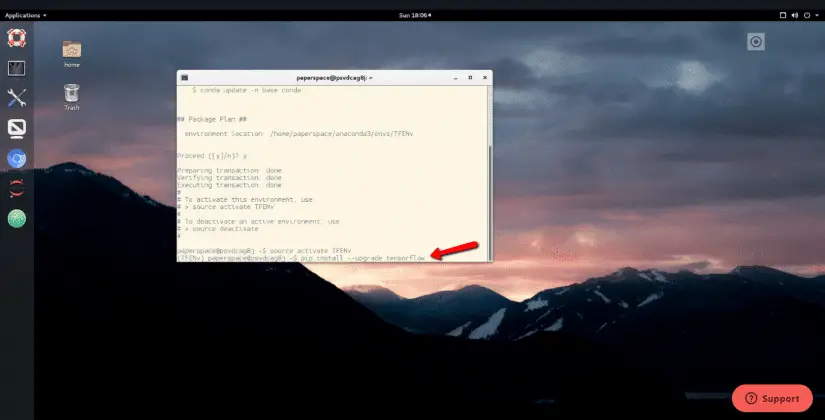Open the Trash on the desktop
825x420 pixels.
pos(72,96)
